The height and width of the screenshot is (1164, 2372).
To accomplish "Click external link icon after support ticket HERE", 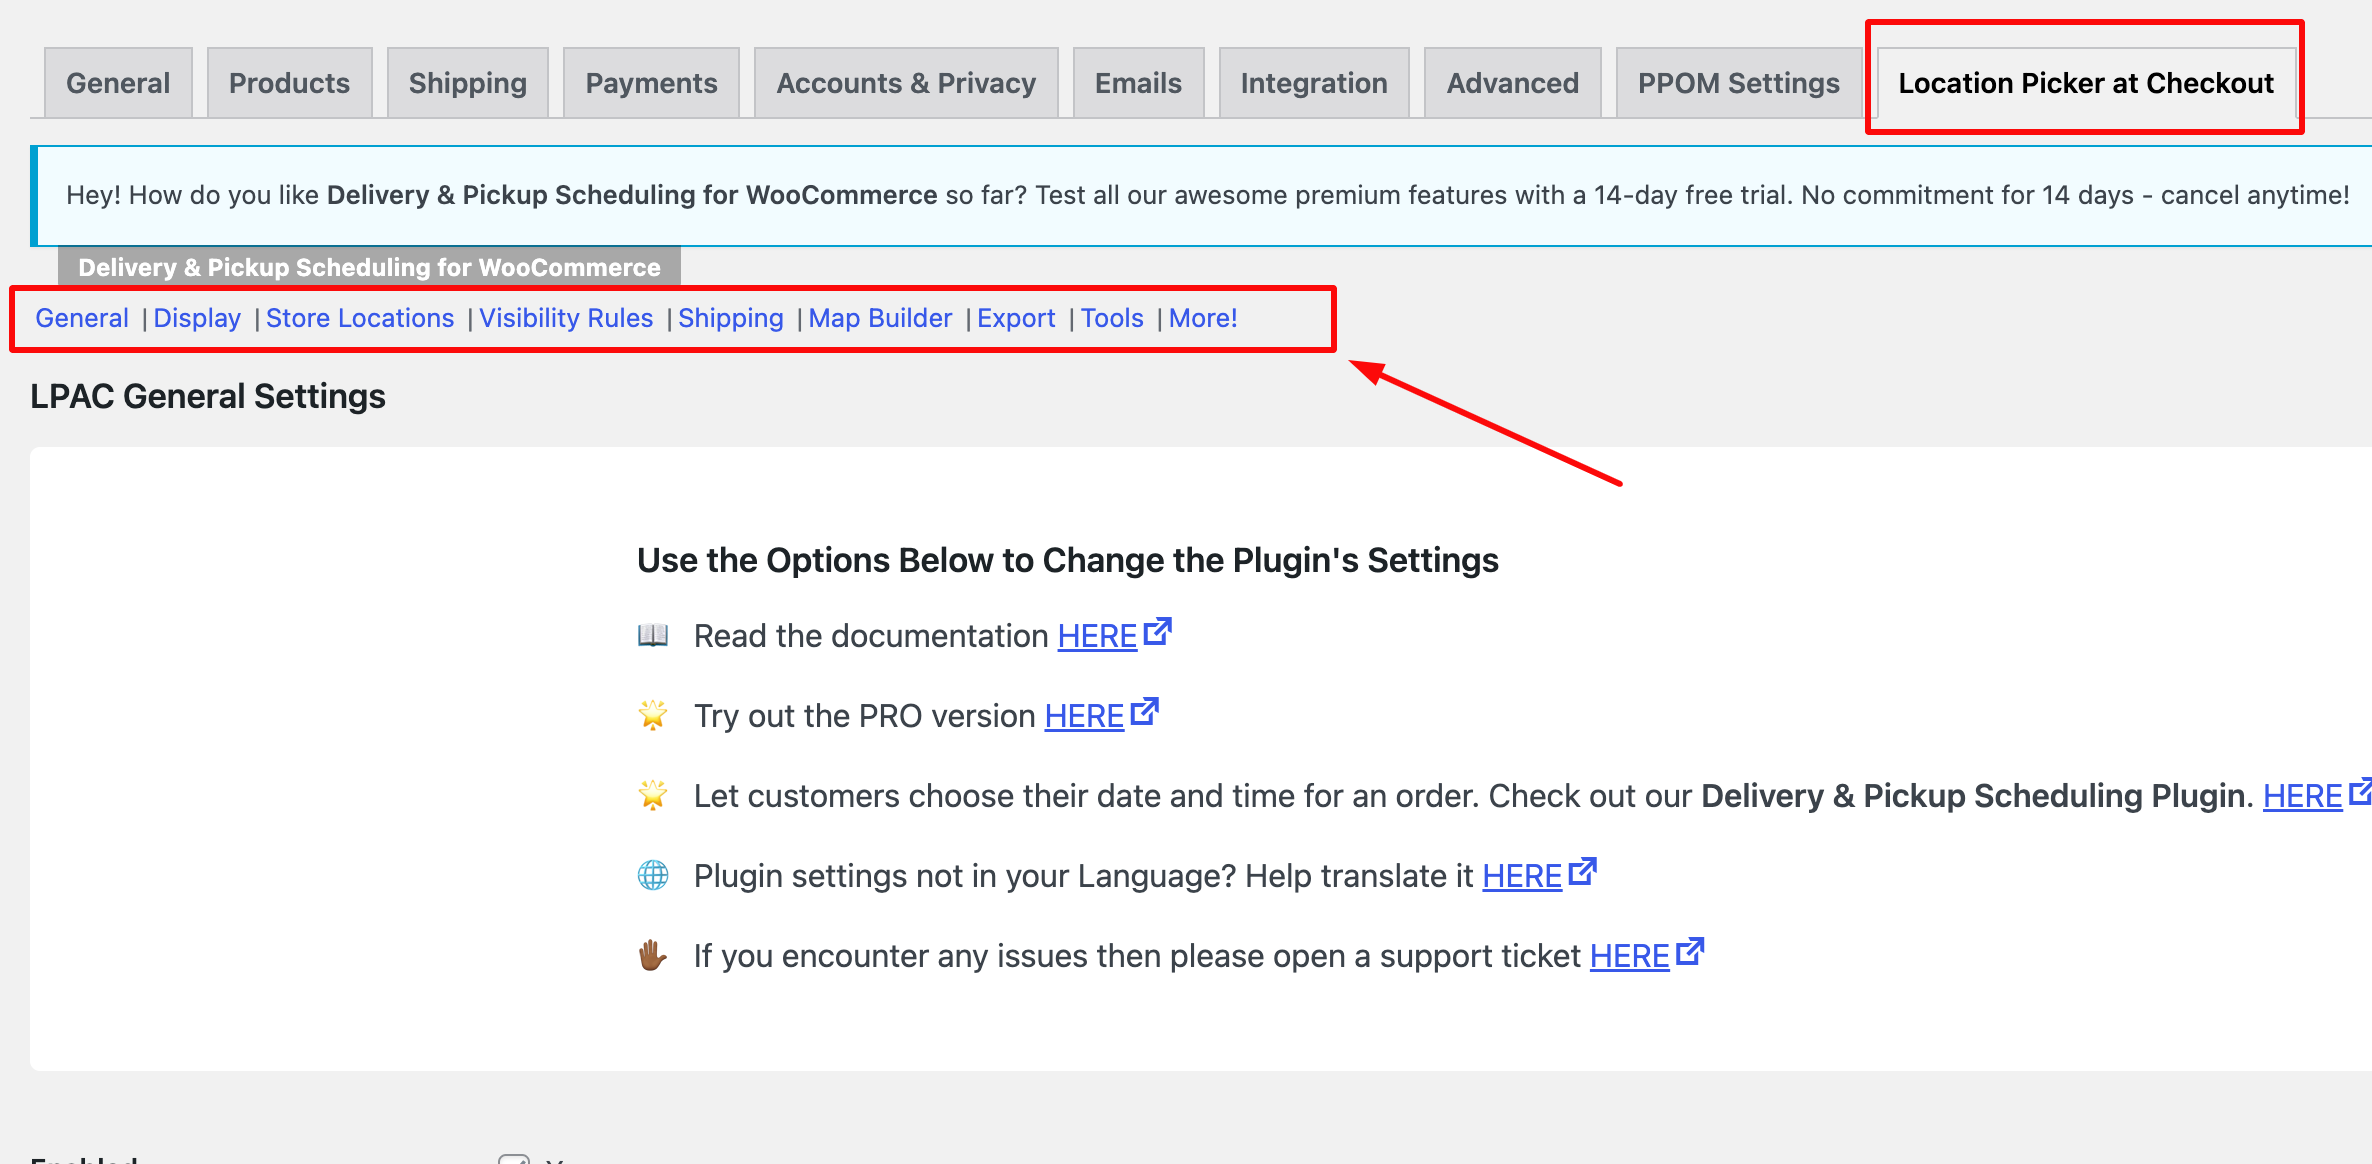I will click(x=1690, y=952).
